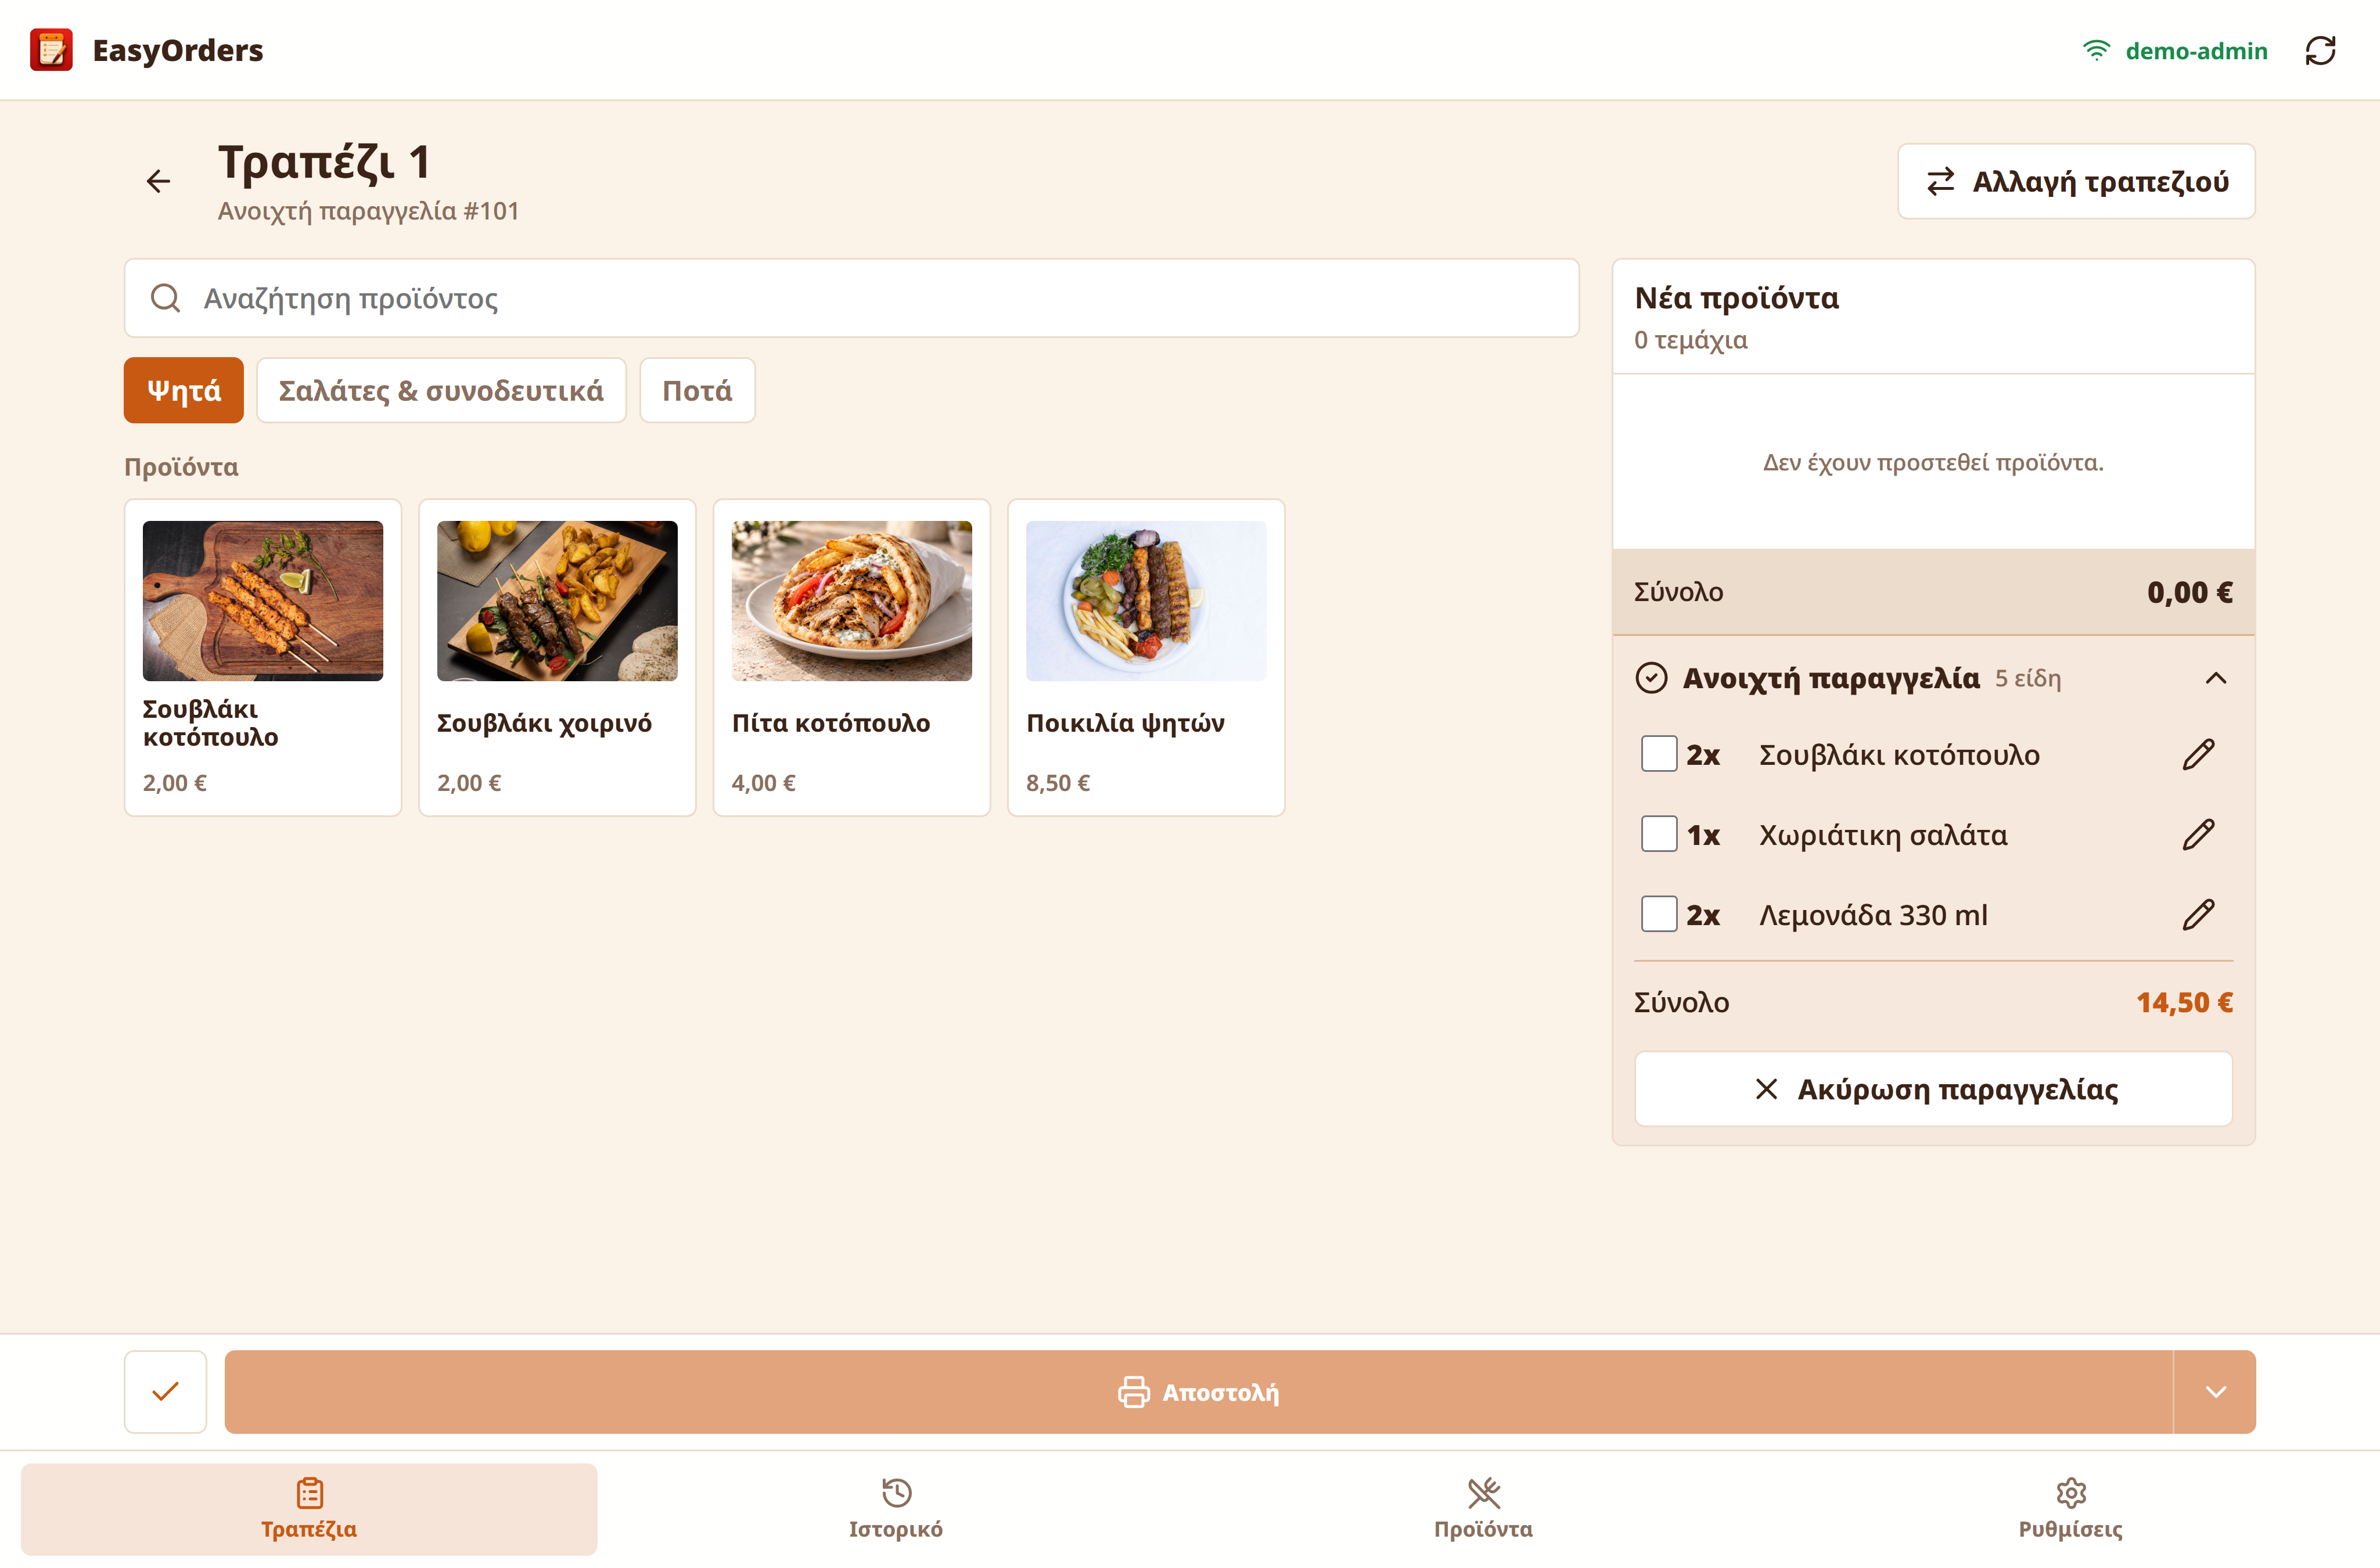Click the checkmark confirm button

tap(165, 1391)
